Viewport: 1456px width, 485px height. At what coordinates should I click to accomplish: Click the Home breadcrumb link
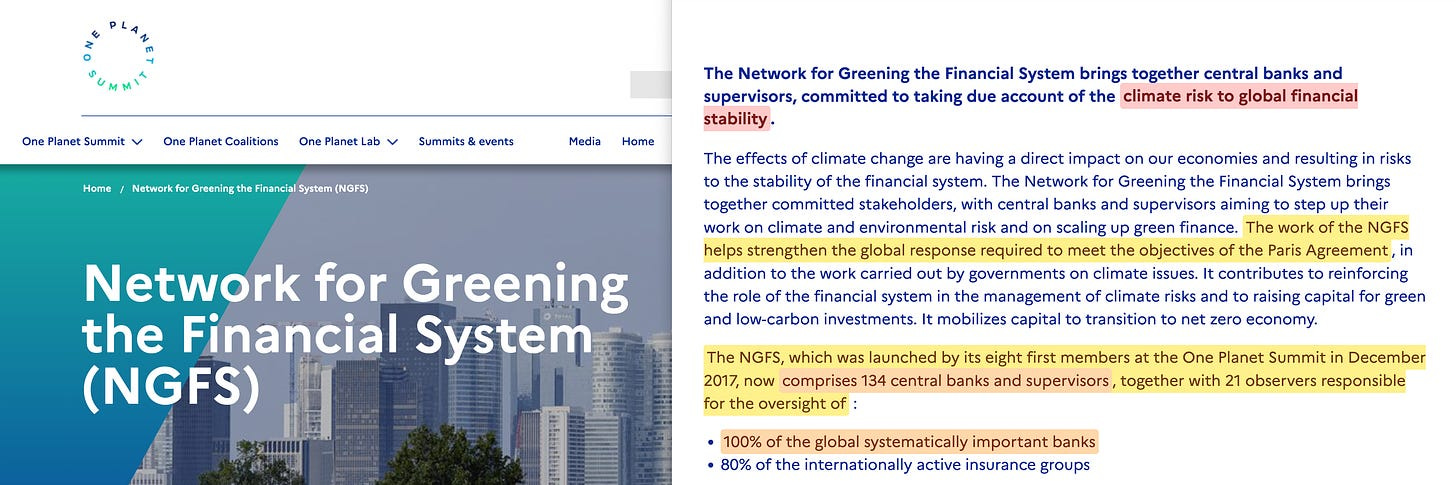click(x=97, y=189)
